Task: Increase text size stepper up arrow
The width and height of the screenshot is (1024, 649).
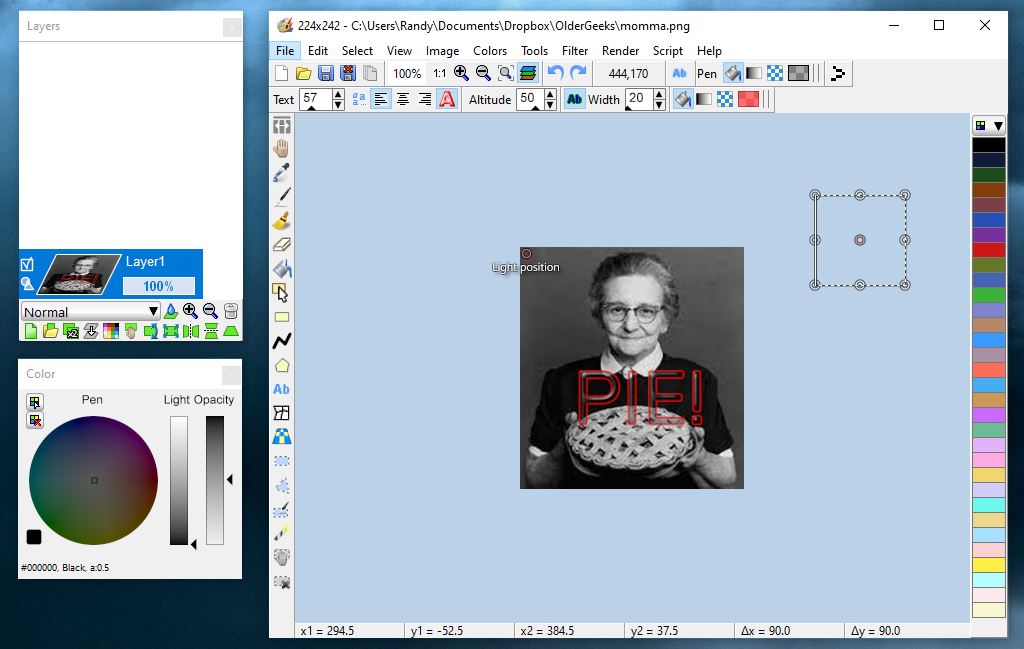Action: [338, 95]
